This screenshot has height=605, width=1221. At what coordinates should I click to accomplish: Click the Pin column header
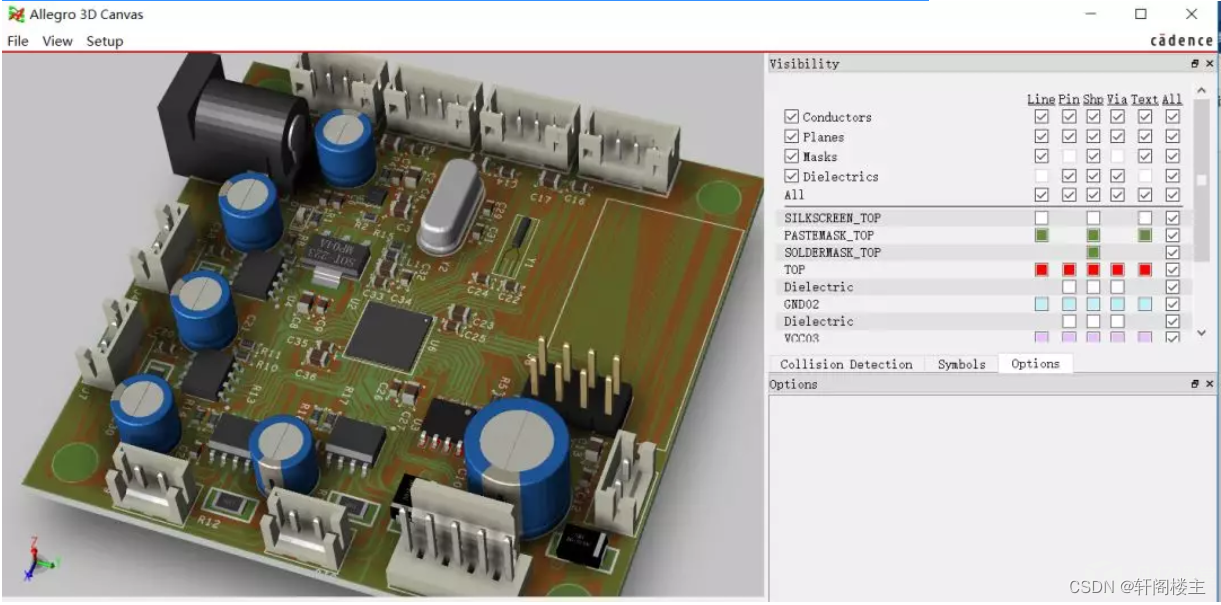(1069, 99)
